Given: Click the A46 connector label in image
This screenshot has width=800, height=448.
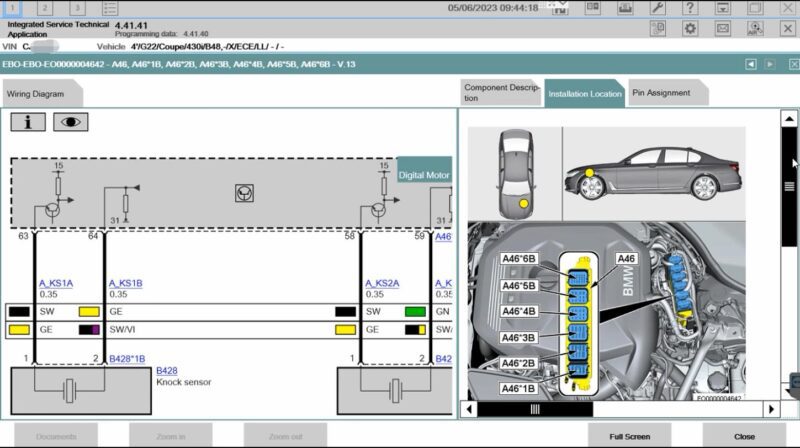Looking at the screenshot, I should [x=626, y=259].
